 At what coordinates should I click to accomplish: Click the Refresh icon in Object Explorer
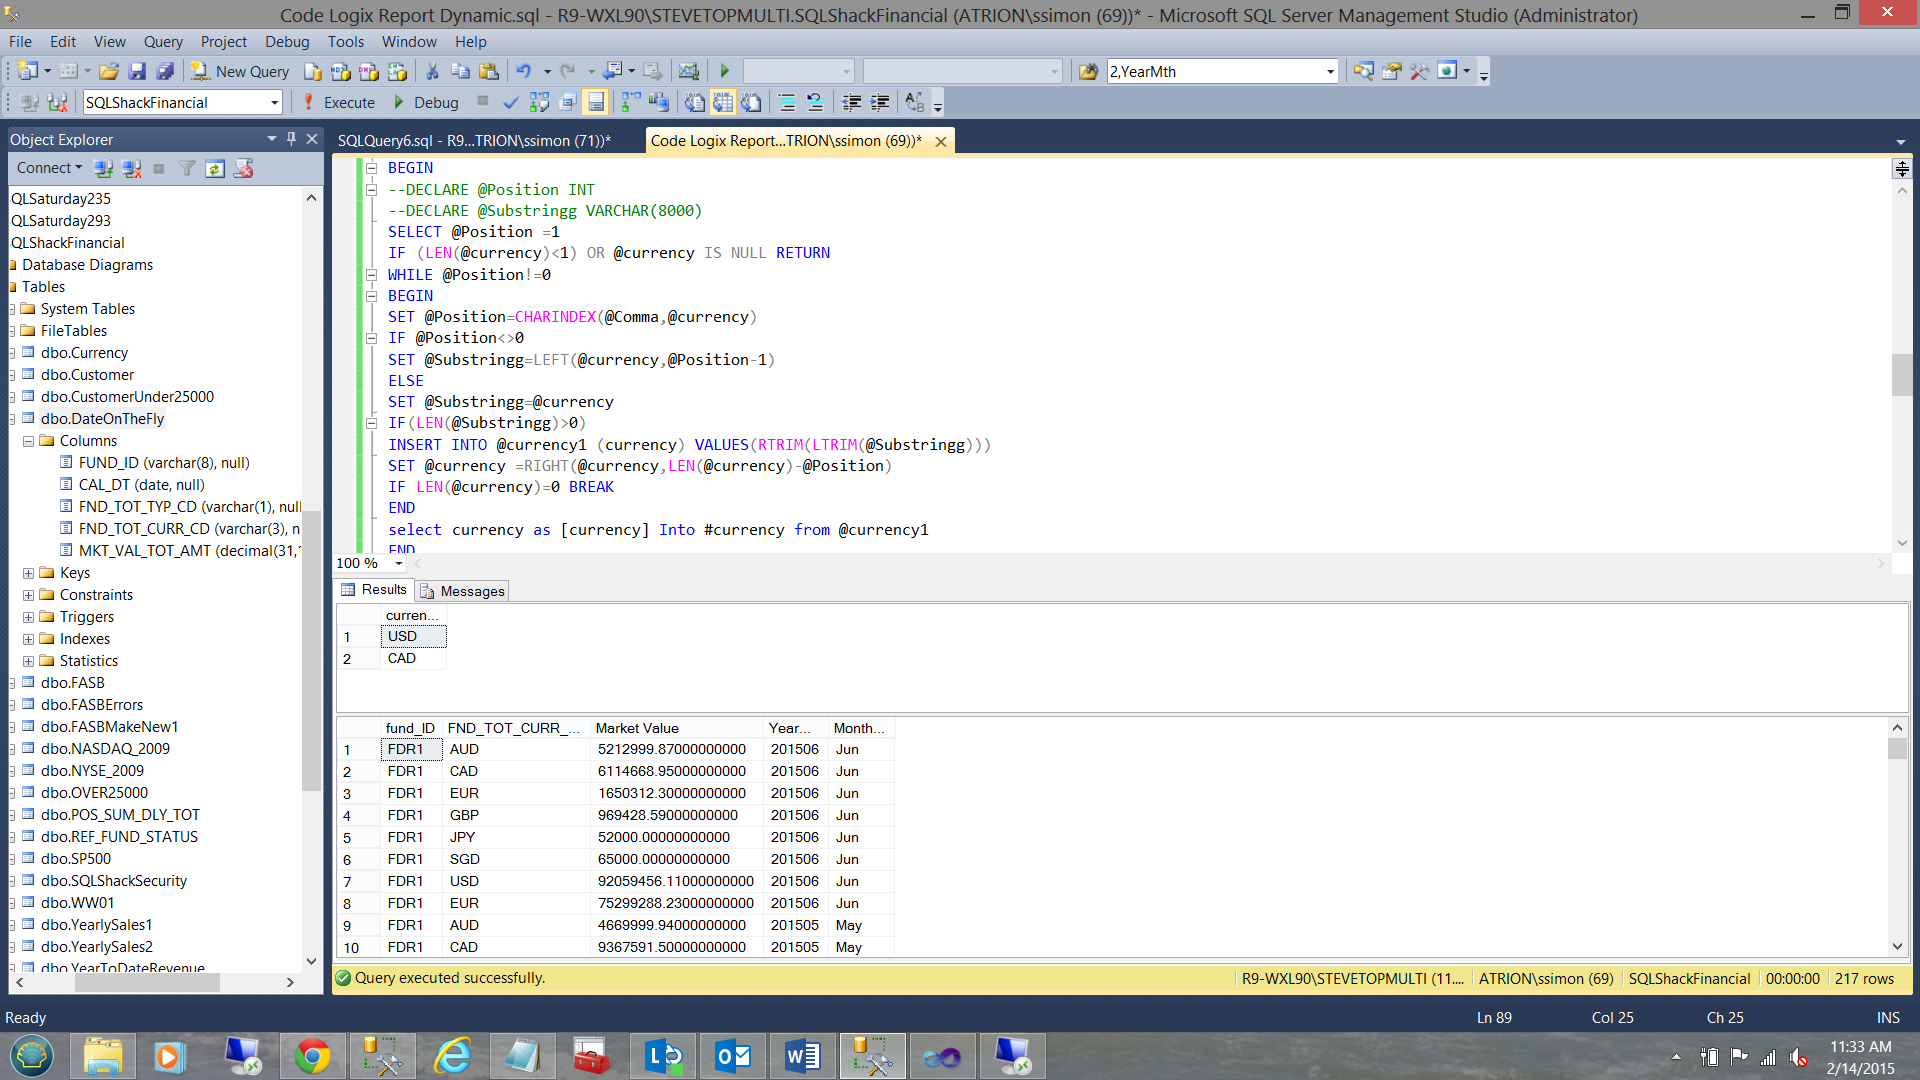click(x=215, y=168)
